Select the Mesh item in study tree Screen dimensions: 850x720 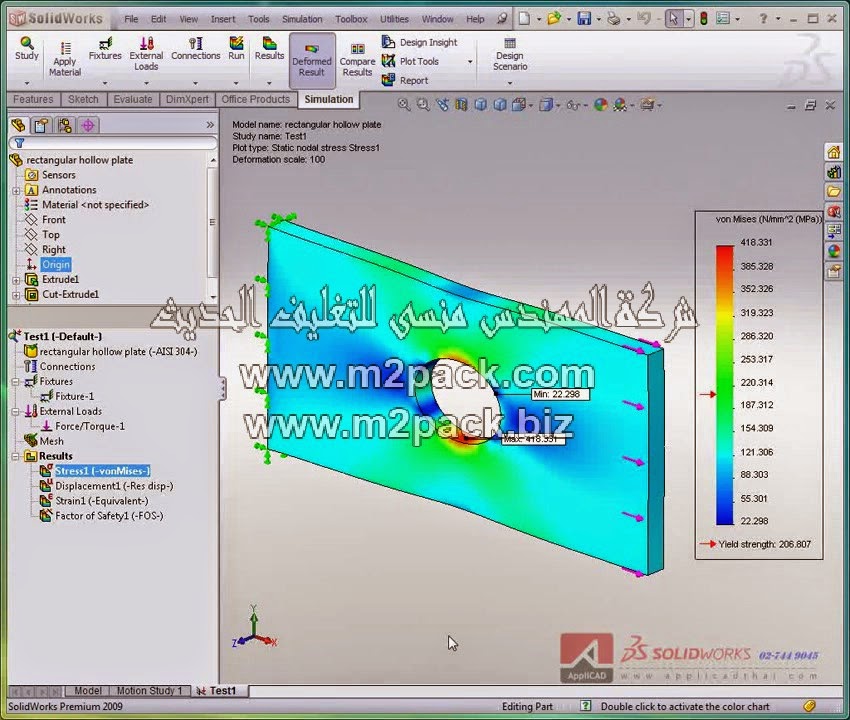pyautogui.click(x=52, y=441)
